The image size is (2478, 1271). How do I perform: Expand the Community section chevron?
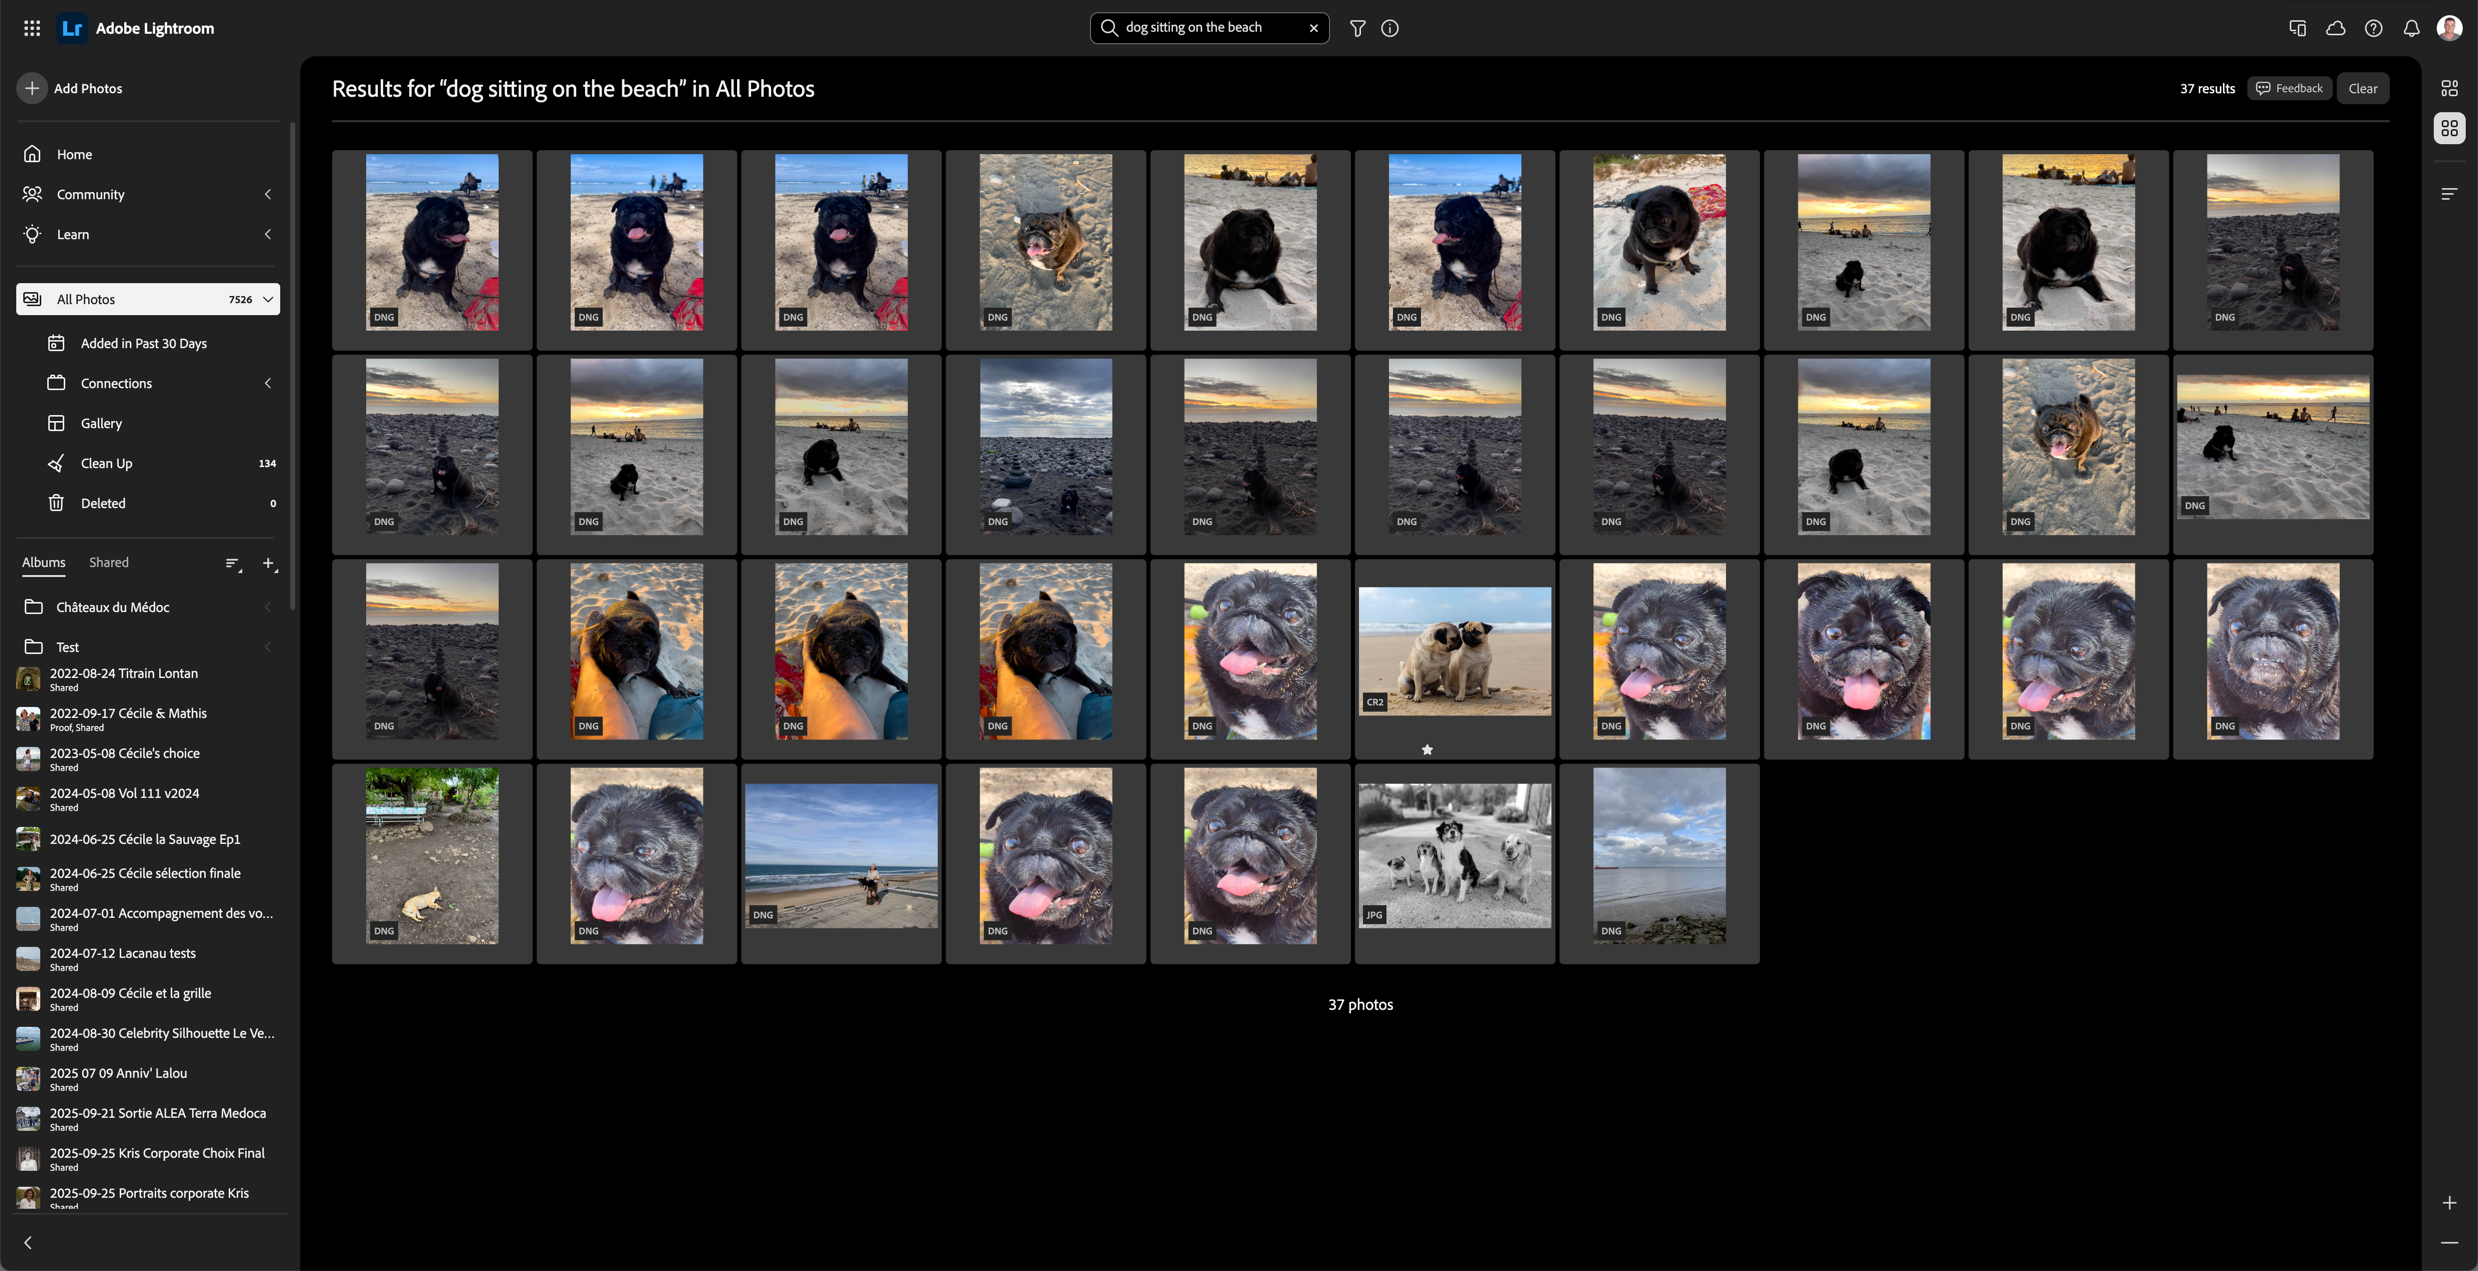(268, 194)
